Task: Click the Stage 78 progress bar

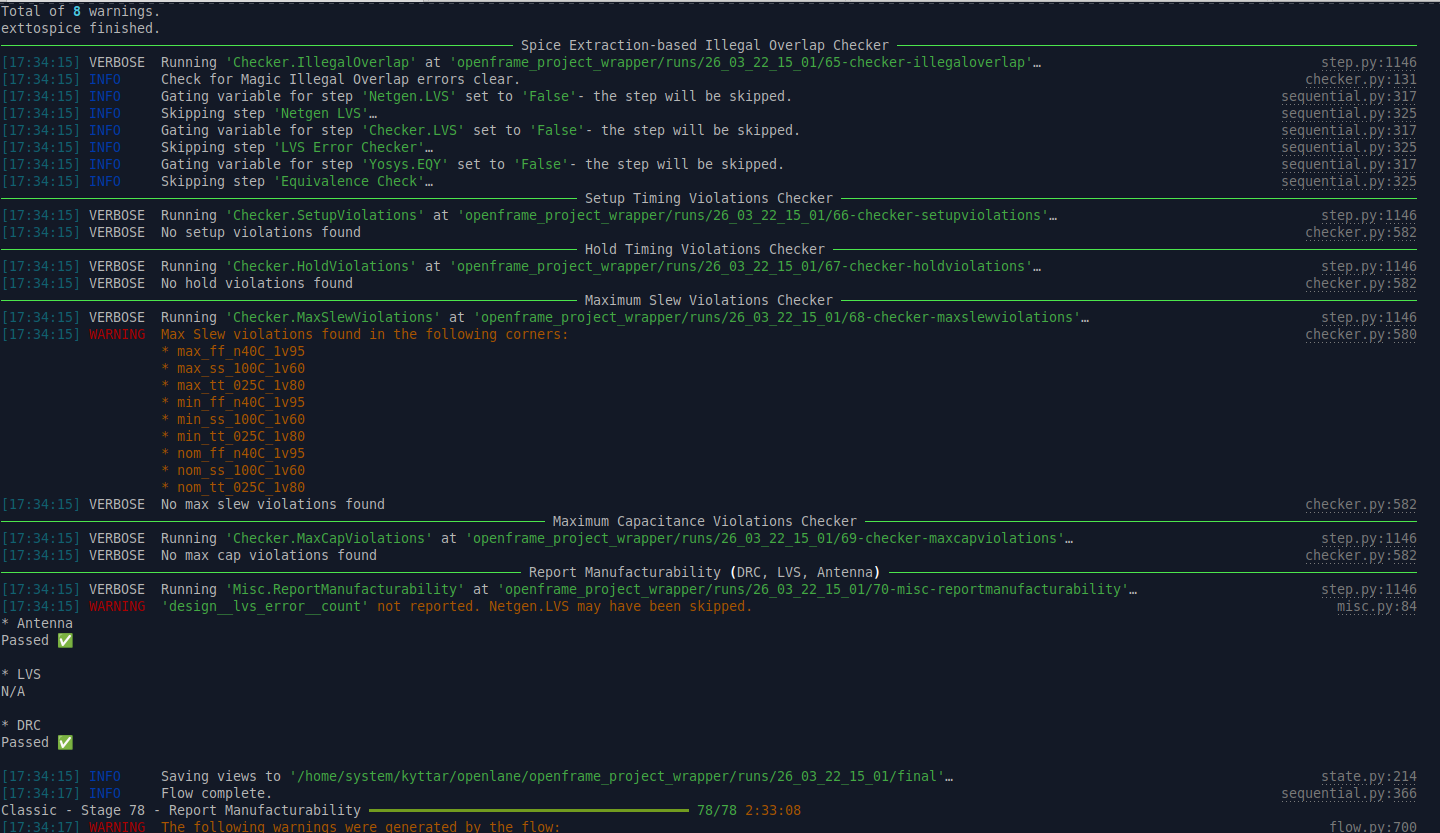Action: pos(528,810)
